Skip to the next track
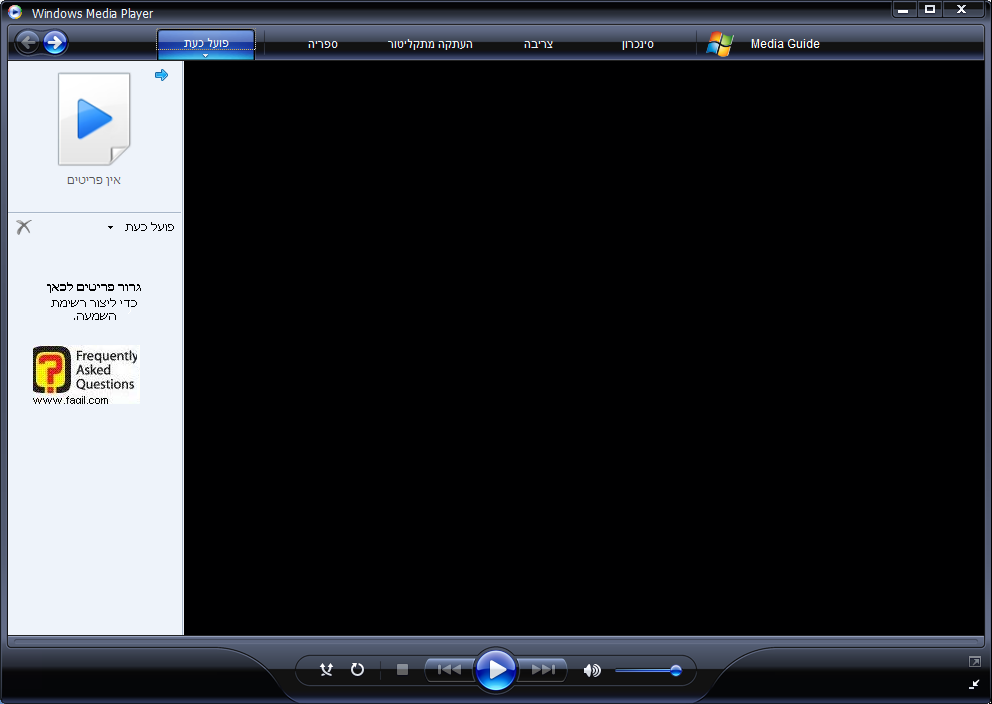This screenshot has height=704, width=992. pyautogui.click(x=543, y=670)
